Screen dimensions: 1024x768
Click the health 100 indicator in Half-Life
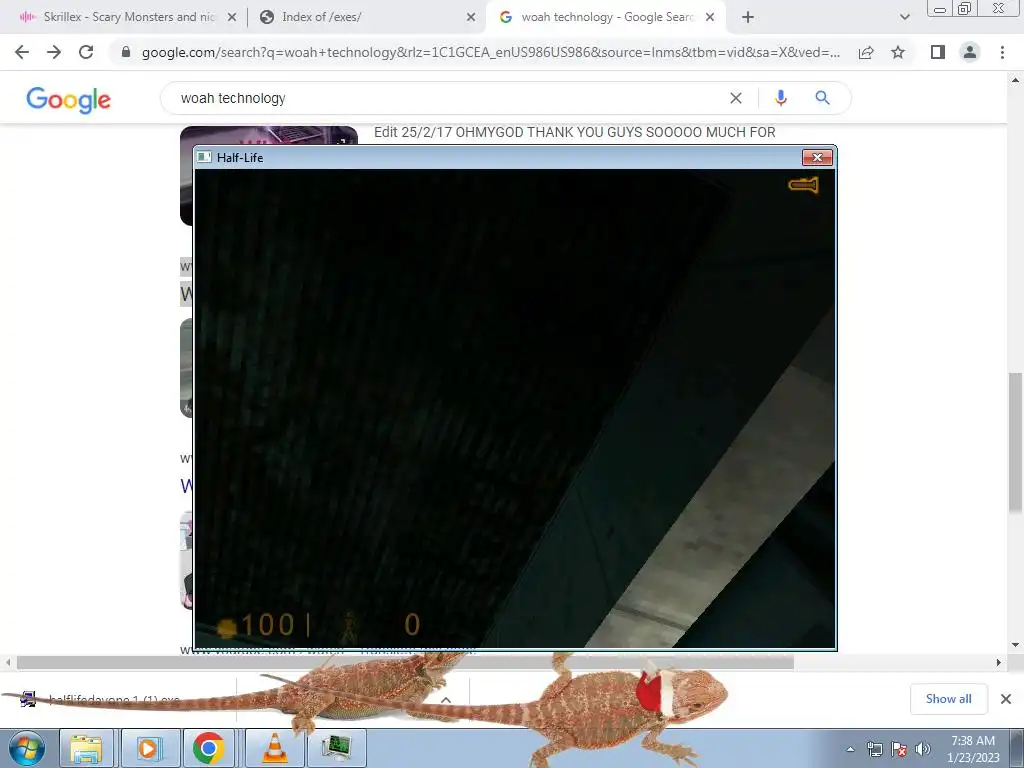point(257,626)
